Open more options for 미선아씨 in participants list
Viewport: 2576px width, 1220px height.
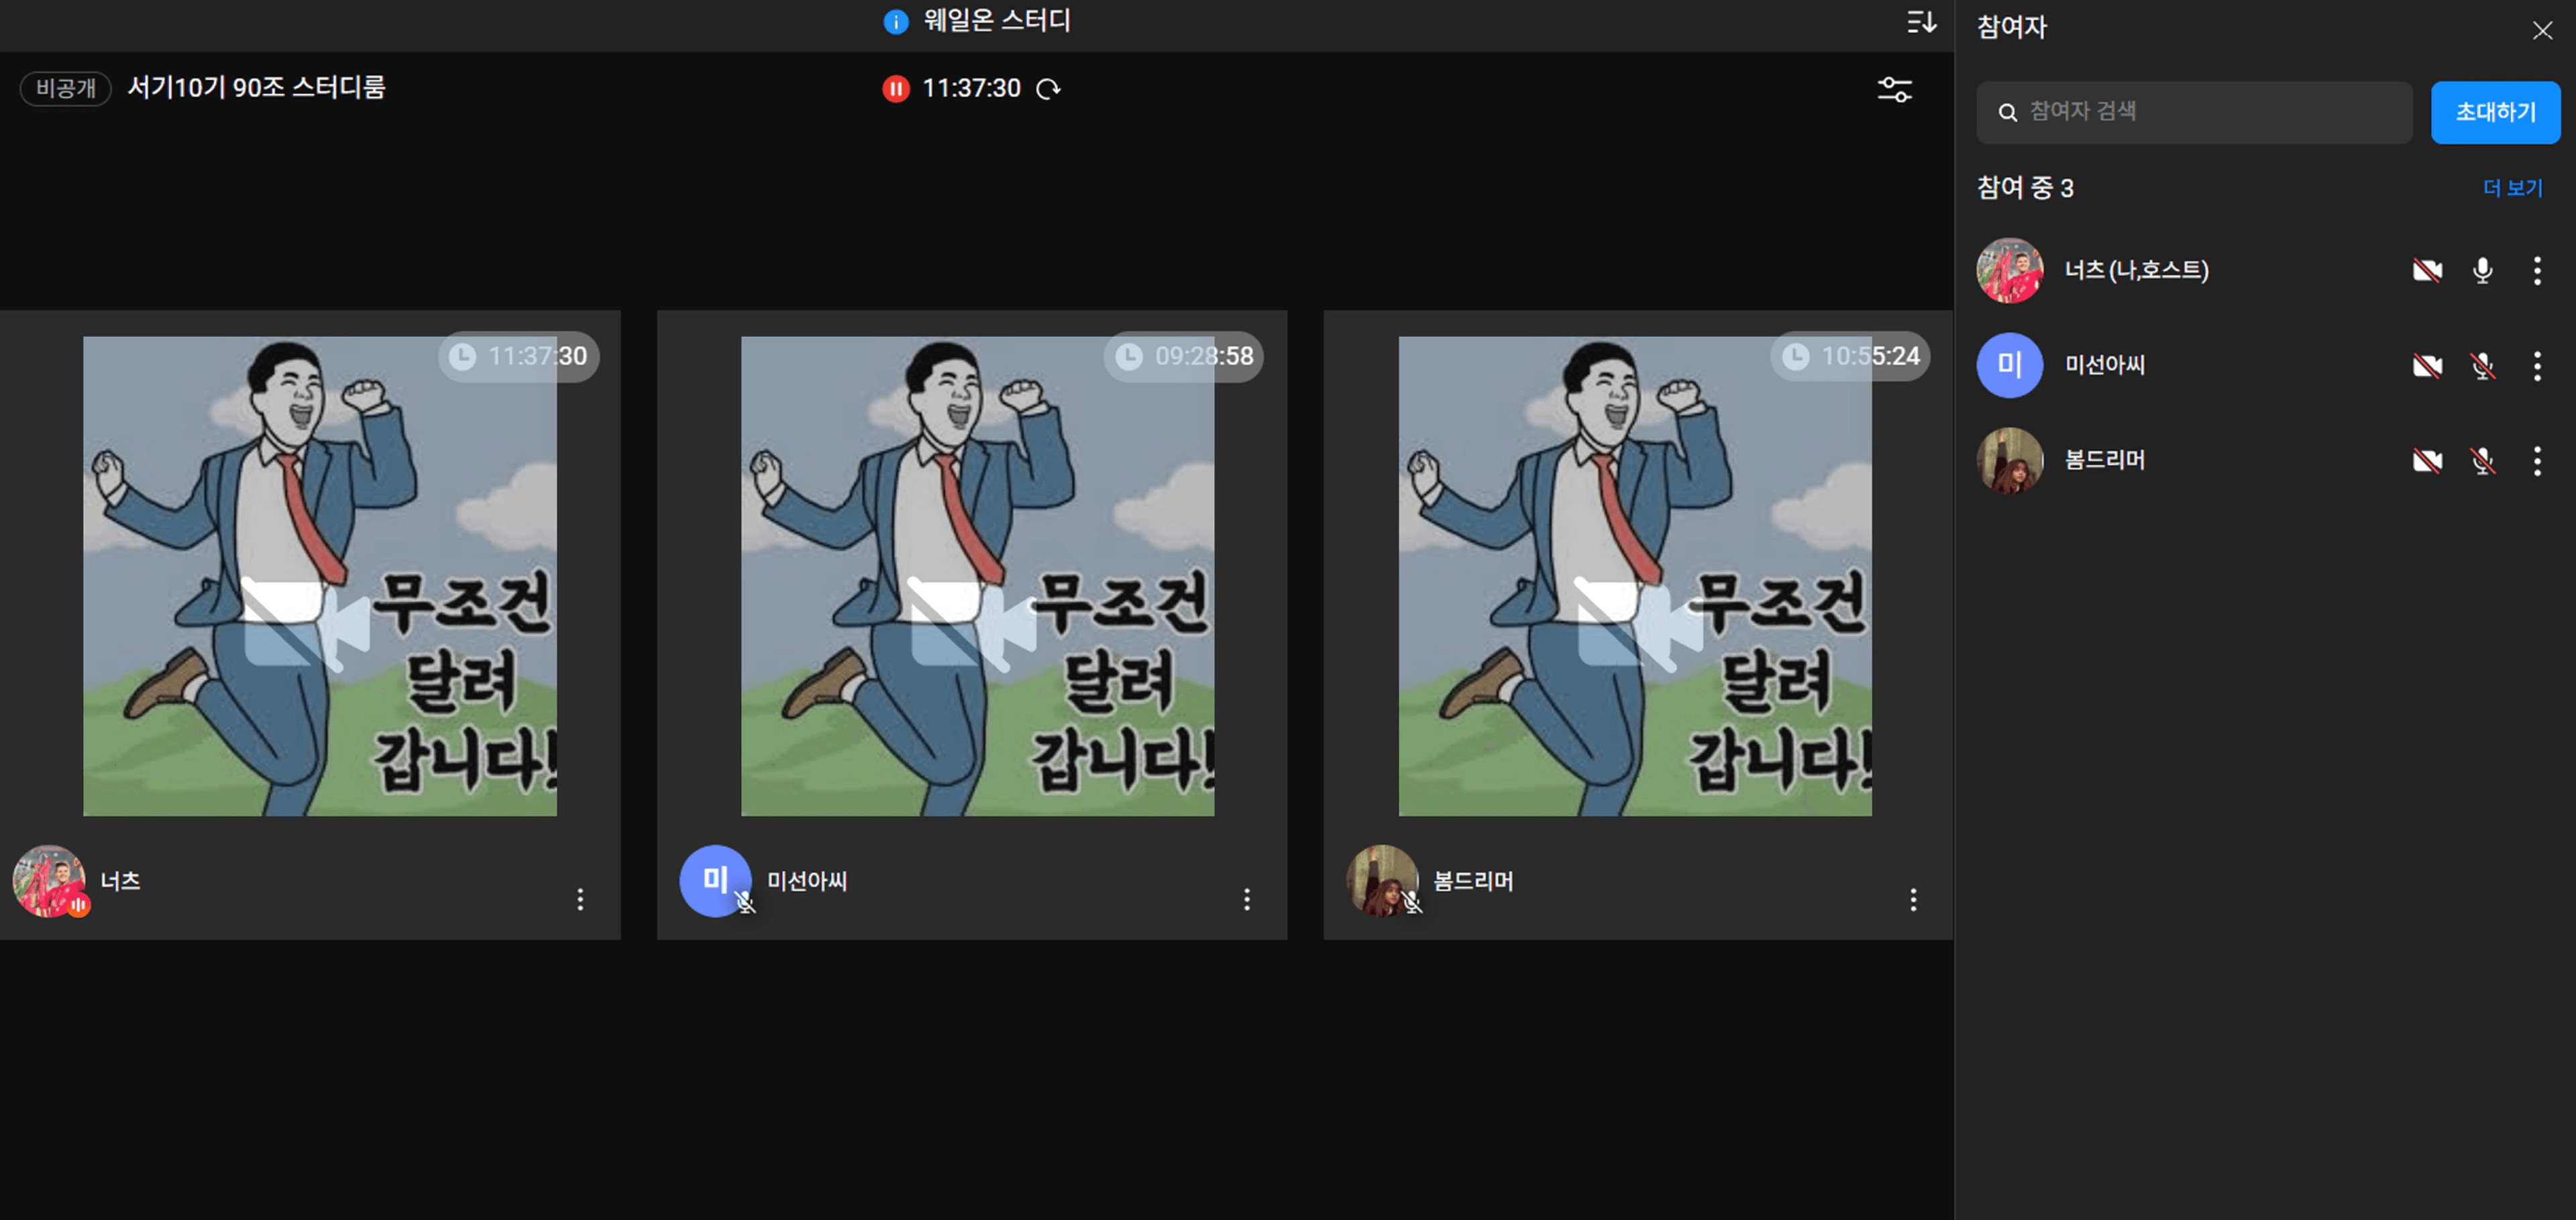click(2537, 366)
